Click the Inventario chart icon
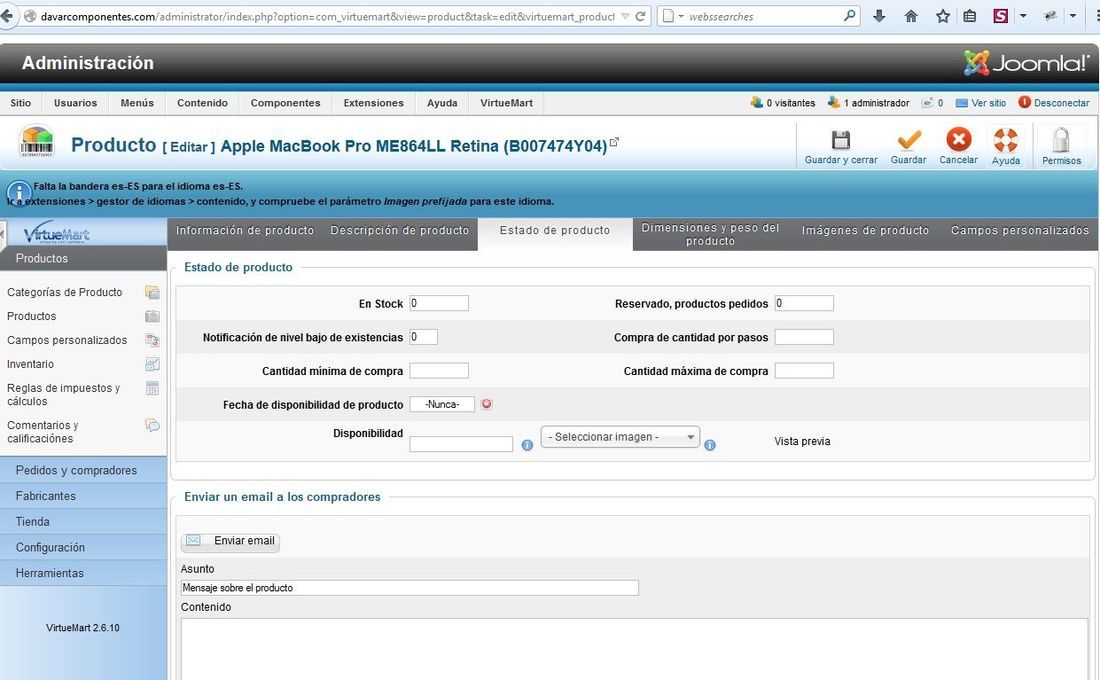 click(152, 364)
